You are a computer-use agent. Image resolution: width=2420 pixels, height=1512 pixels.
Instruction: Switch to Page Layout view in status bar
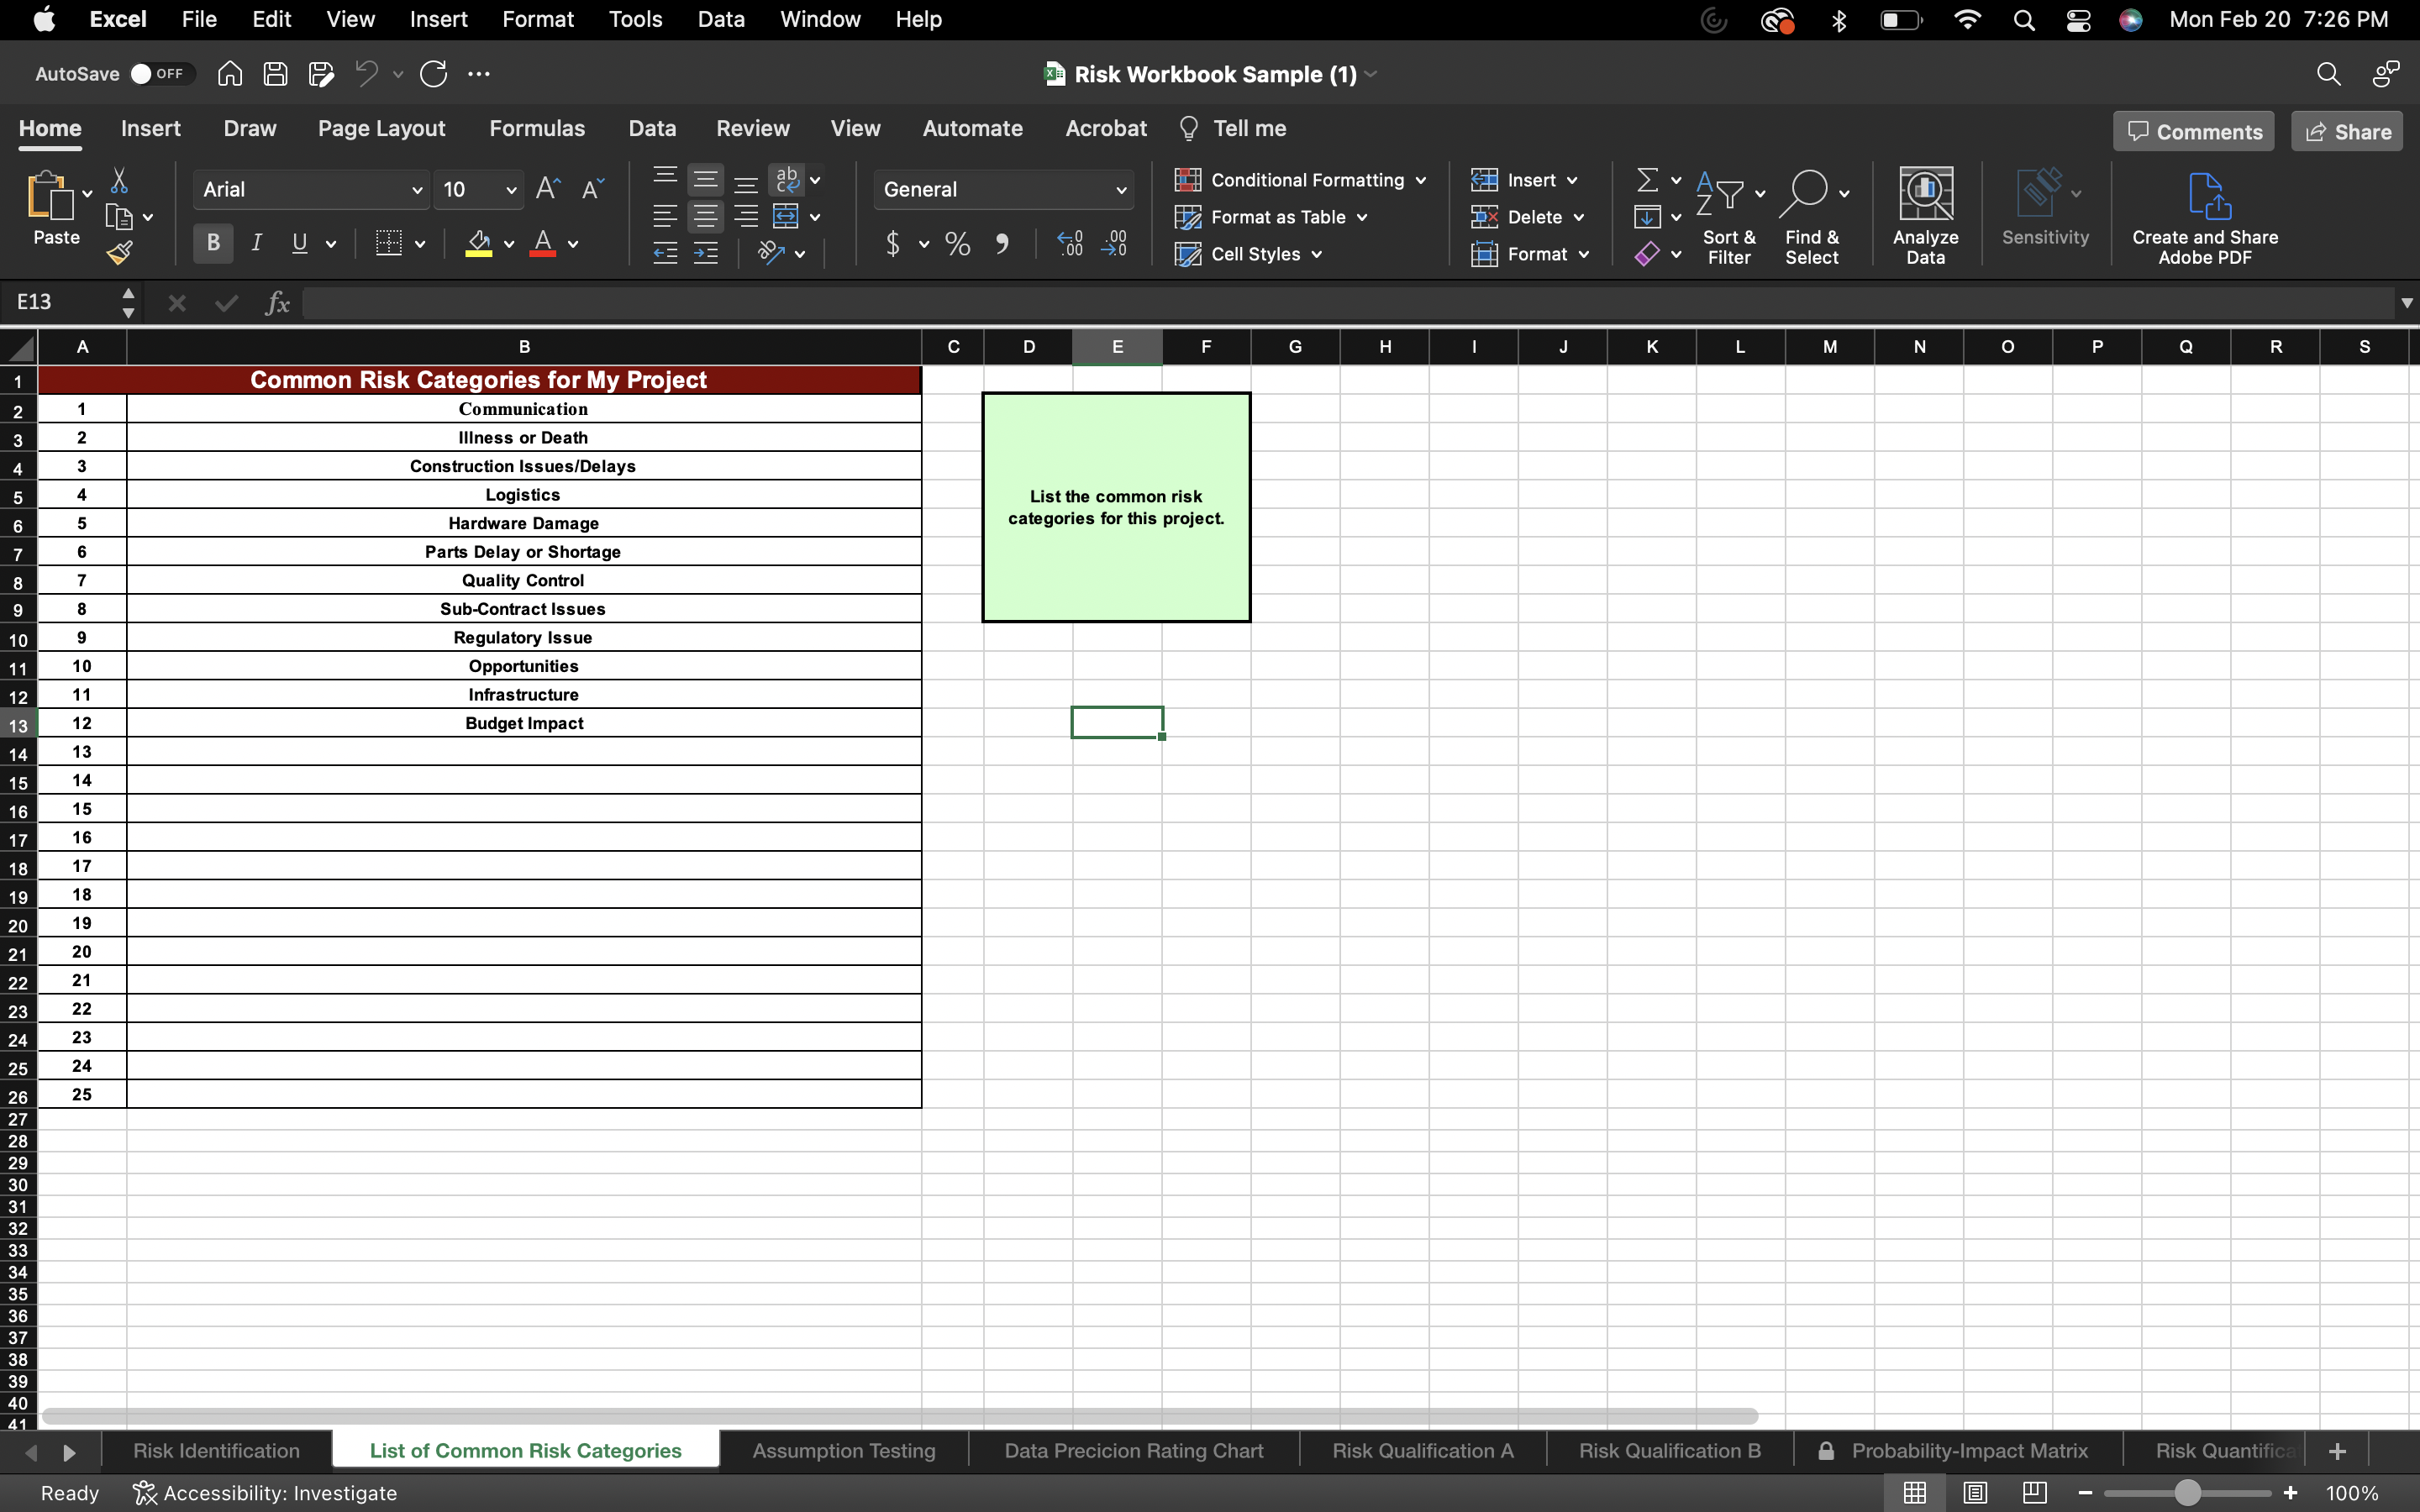[1975, 1493]
